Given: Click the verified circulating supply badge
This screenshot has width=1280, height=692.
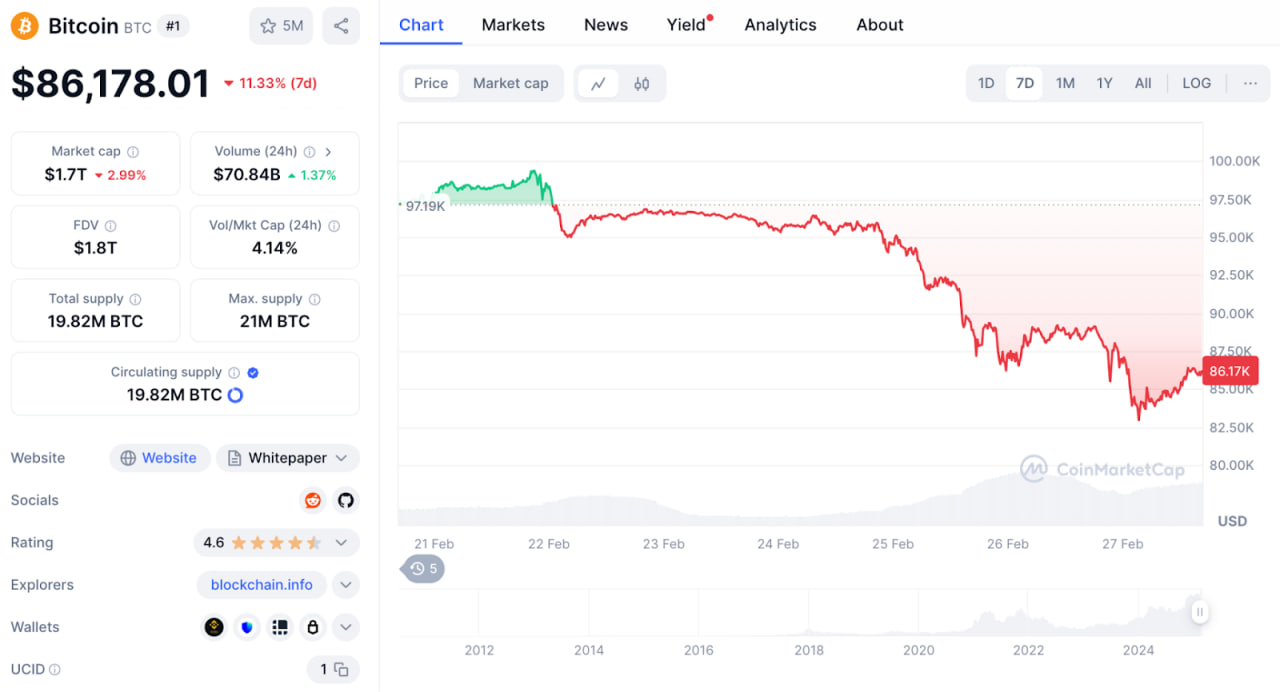Looking at the screenshot, I should click(x=253, y=372).
